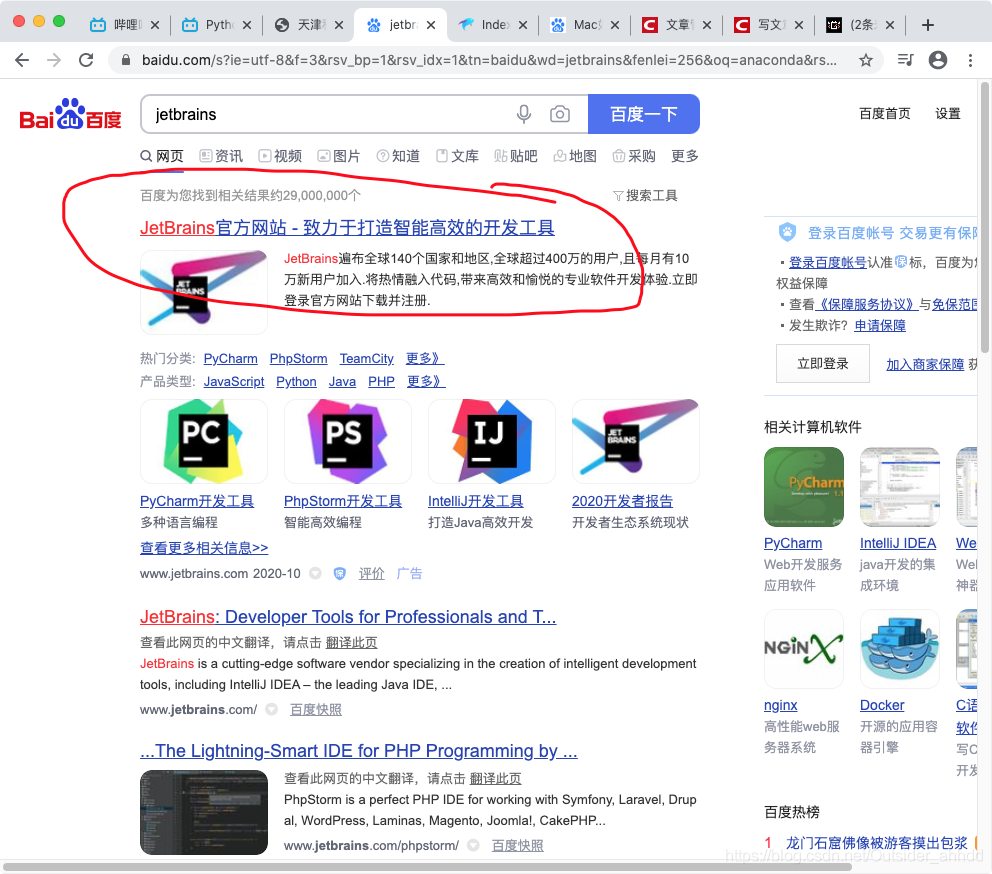Viewport: 992px width, 874px height.
Task: Select the 资讯 search category
Action: 221,156
